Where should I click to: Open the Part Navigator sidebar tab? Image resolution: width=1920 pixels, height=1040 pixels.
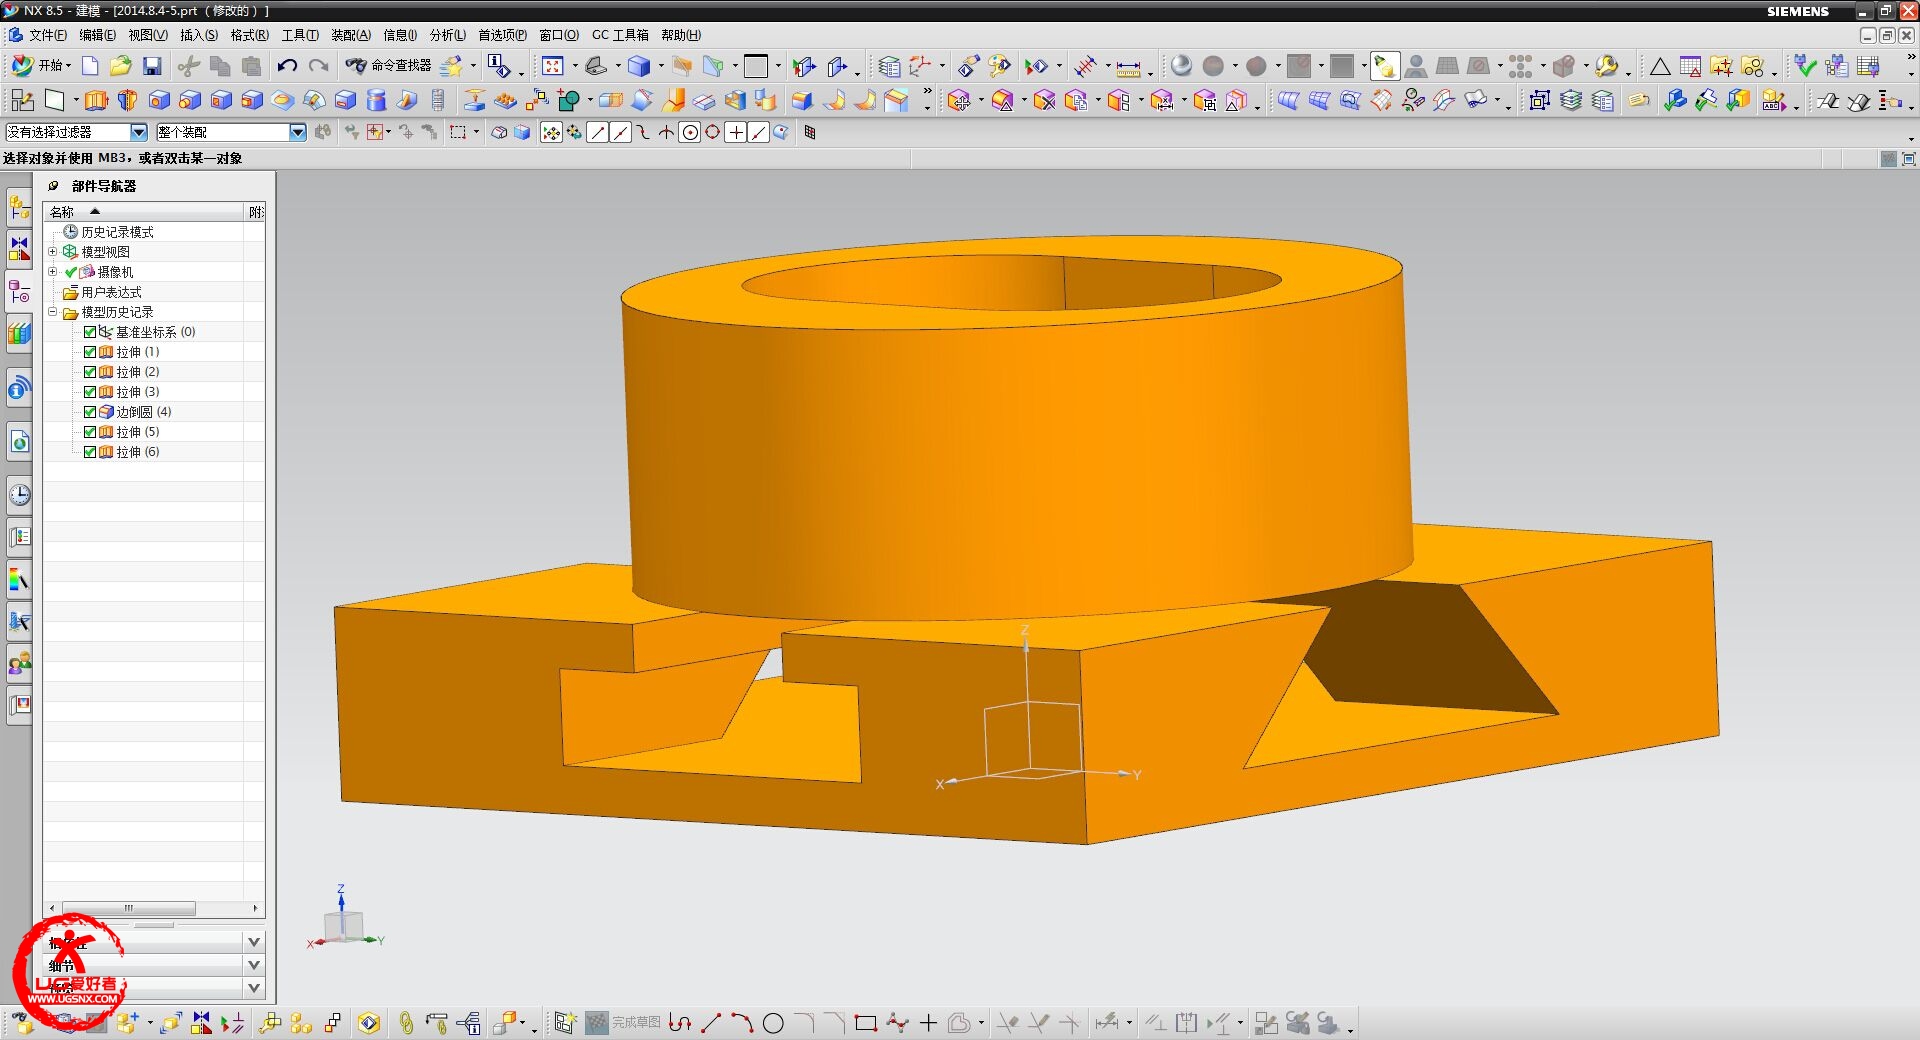coord(19,293)
